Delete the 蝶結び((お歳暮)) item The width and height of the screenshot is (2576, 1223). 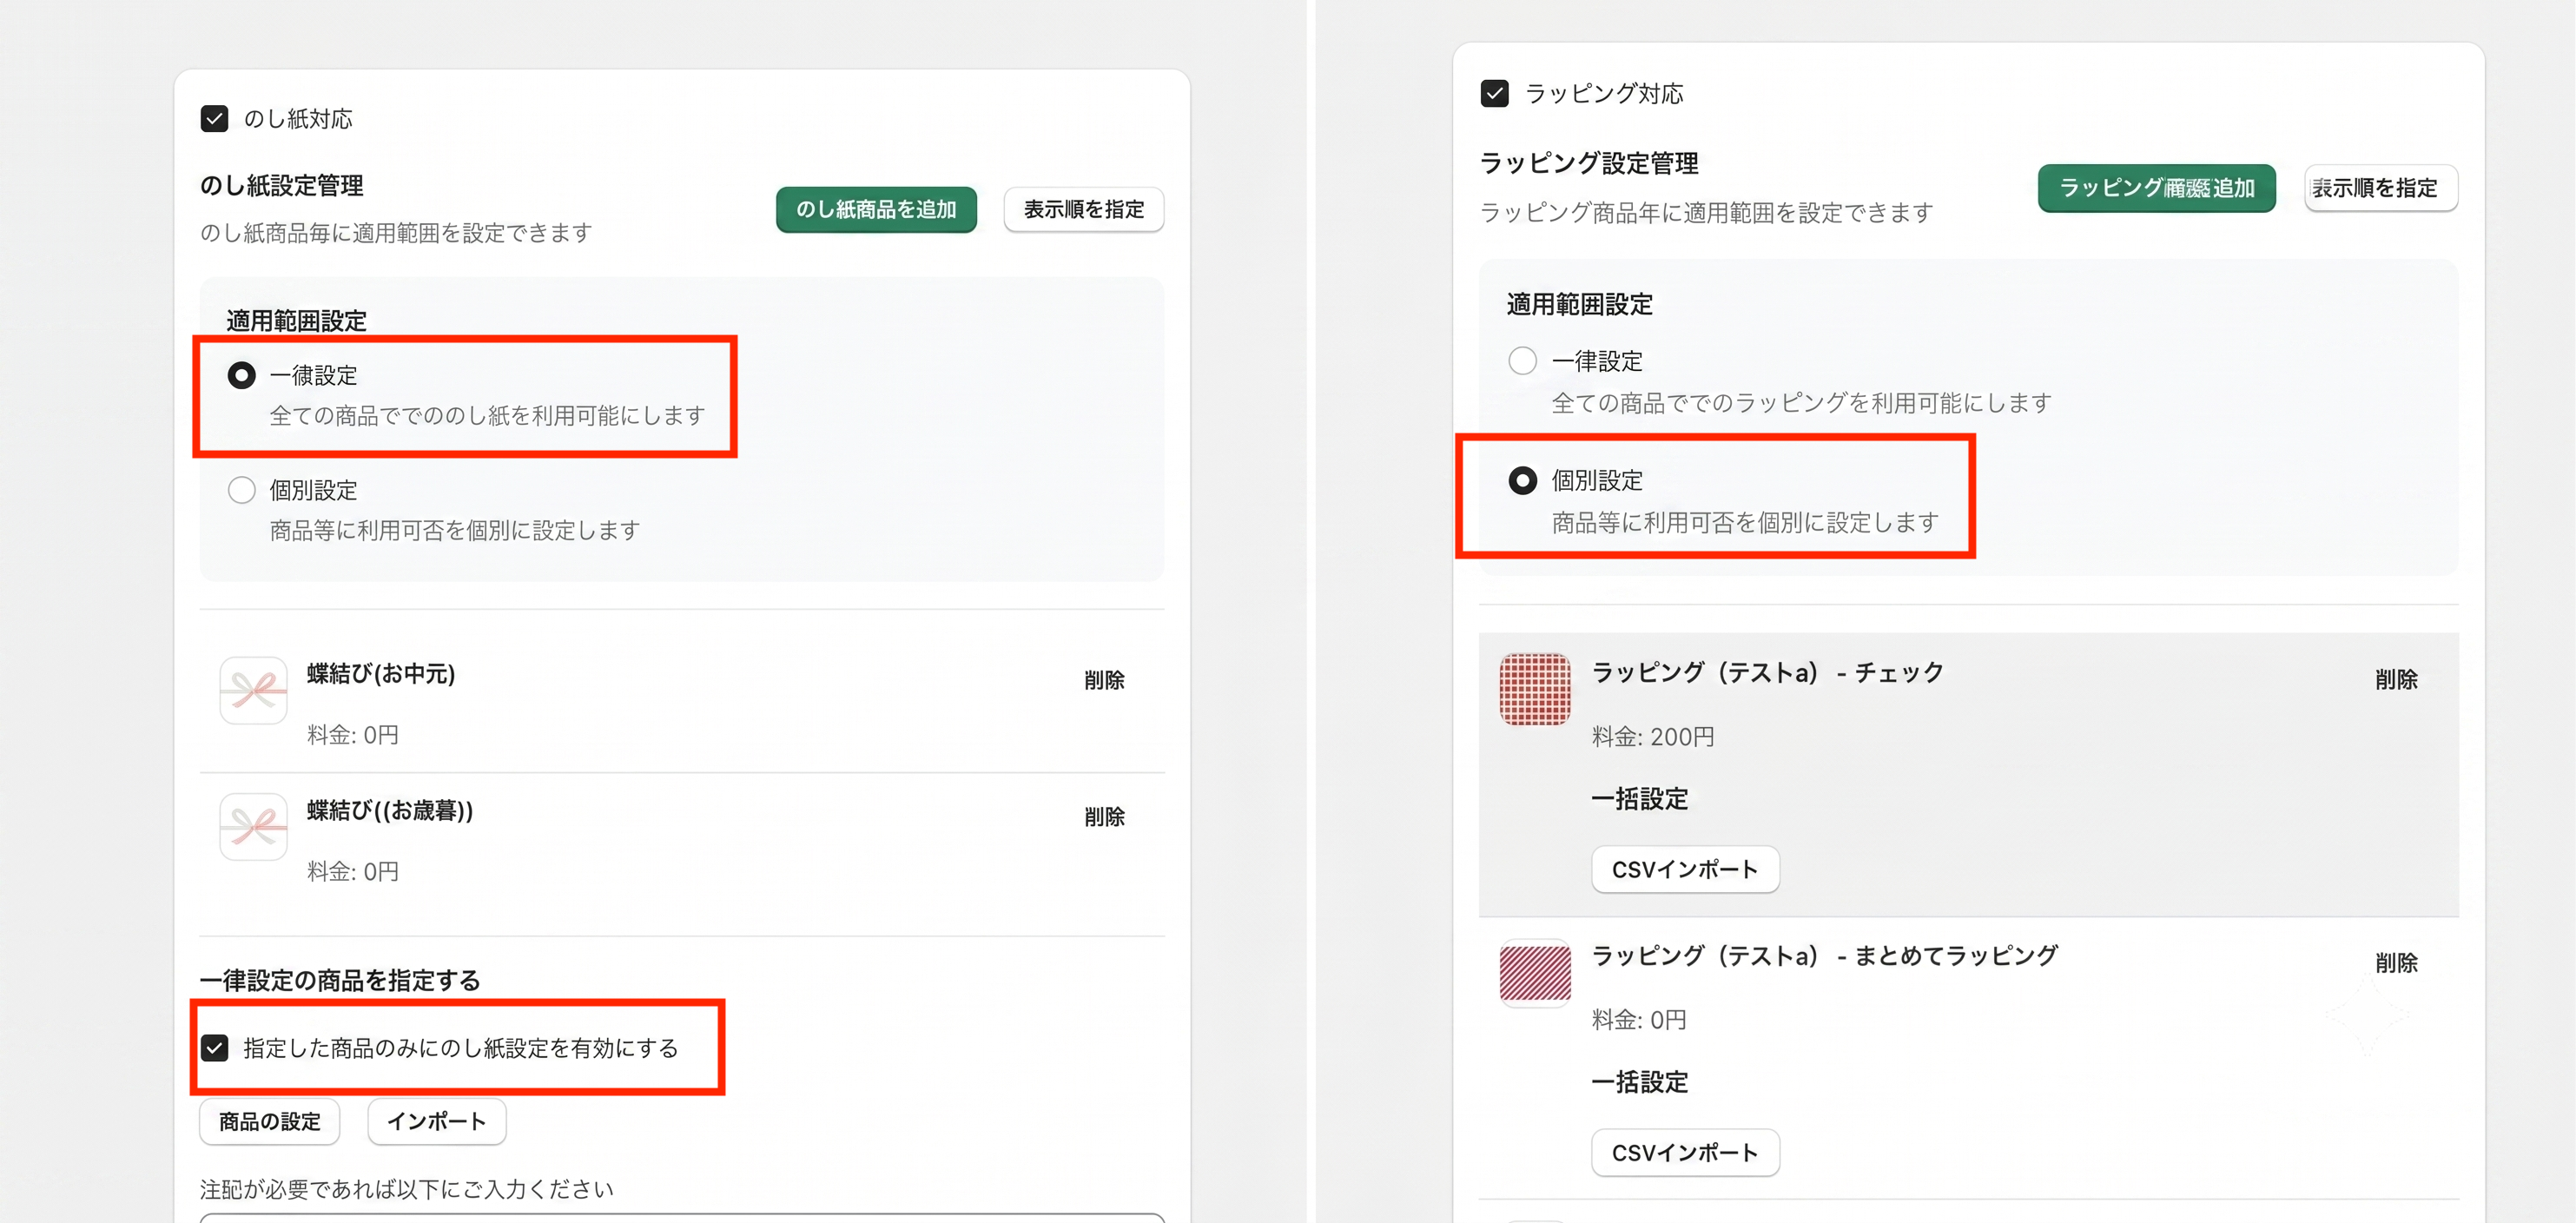click(x=1104, y=817)
